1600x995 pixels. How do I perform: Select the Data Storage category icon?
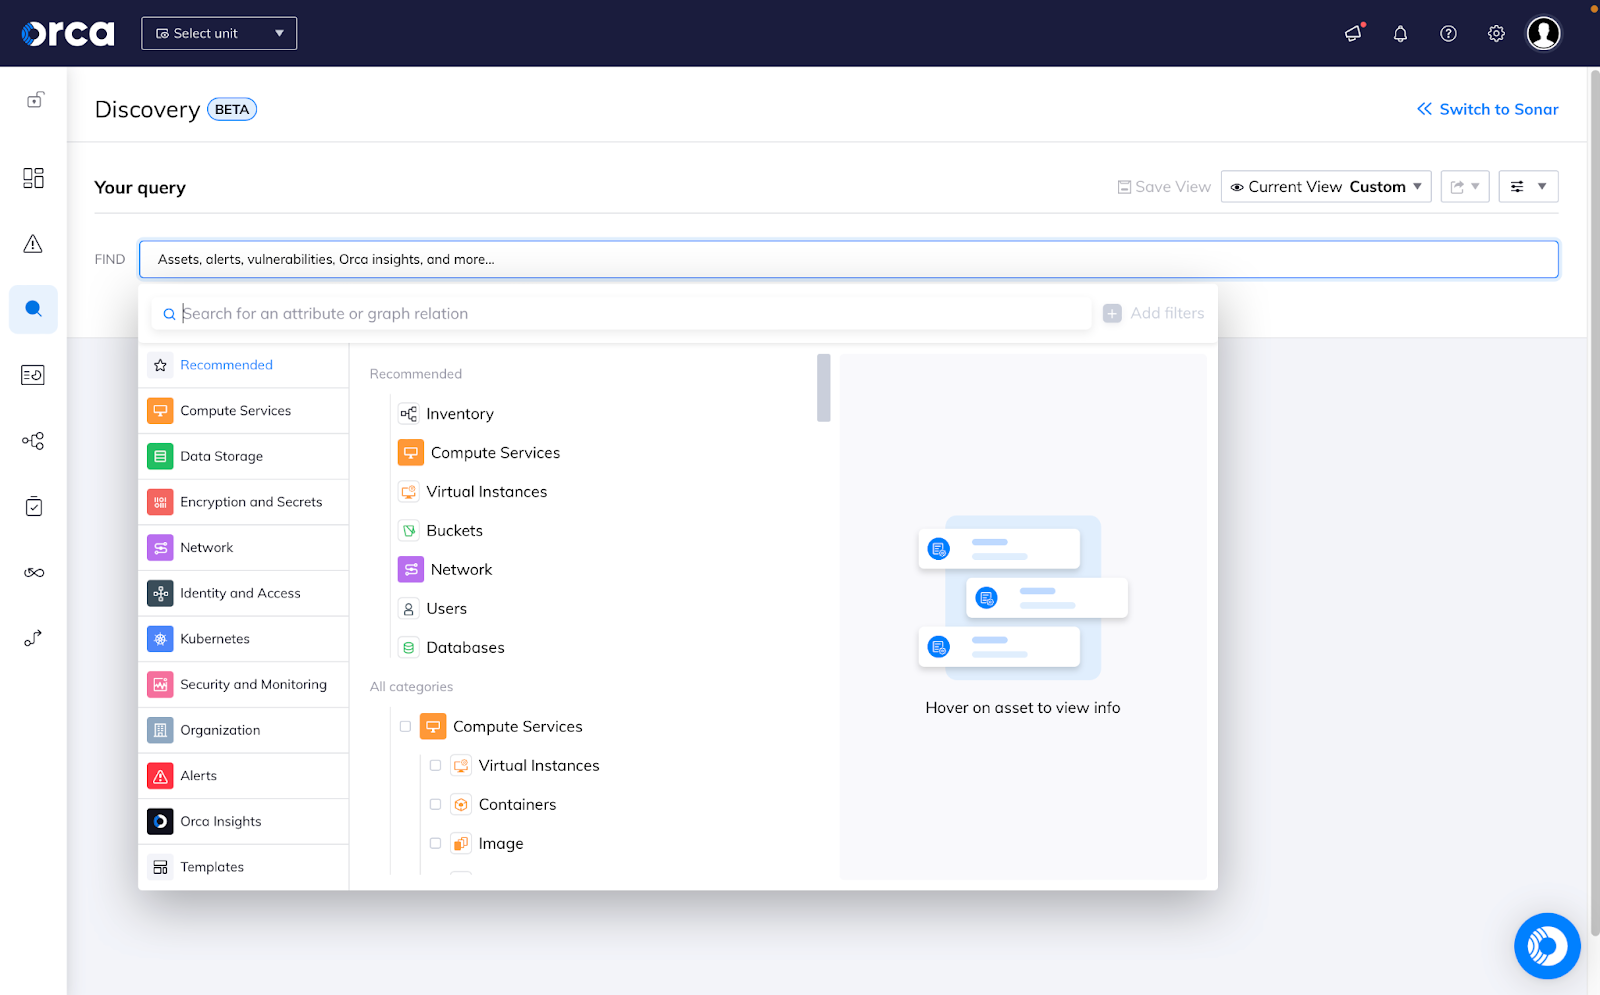(160, 456)
